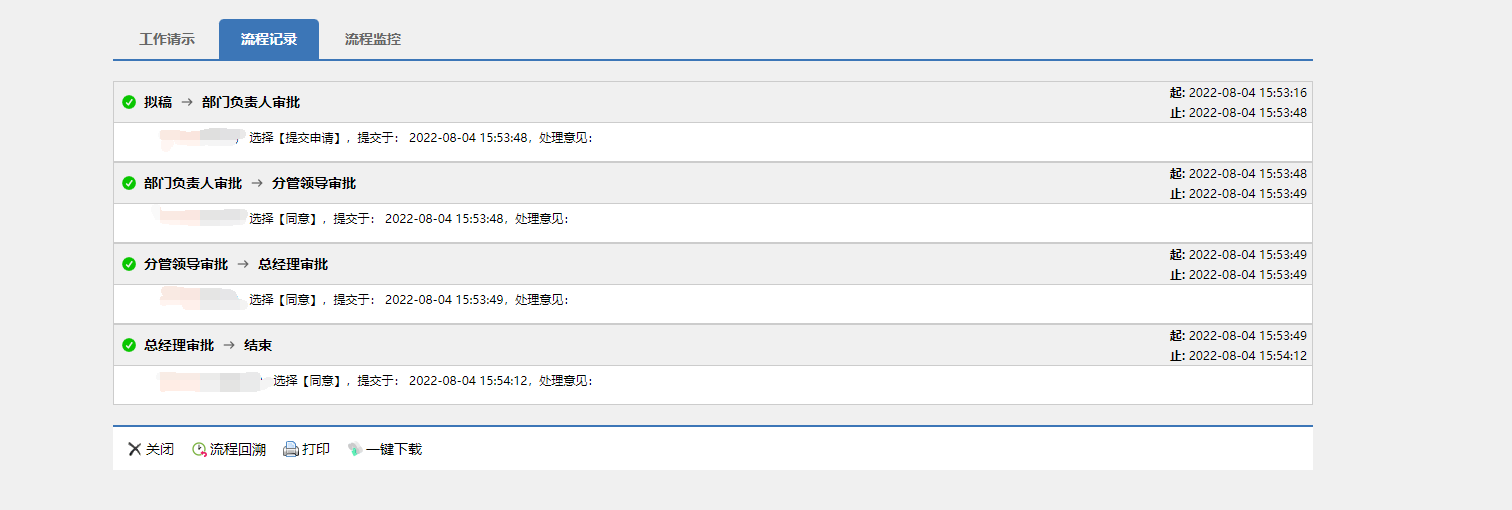1512x510 pixels.
Task: Select the 流程记录 tab
Action: (x=269, y=40)
